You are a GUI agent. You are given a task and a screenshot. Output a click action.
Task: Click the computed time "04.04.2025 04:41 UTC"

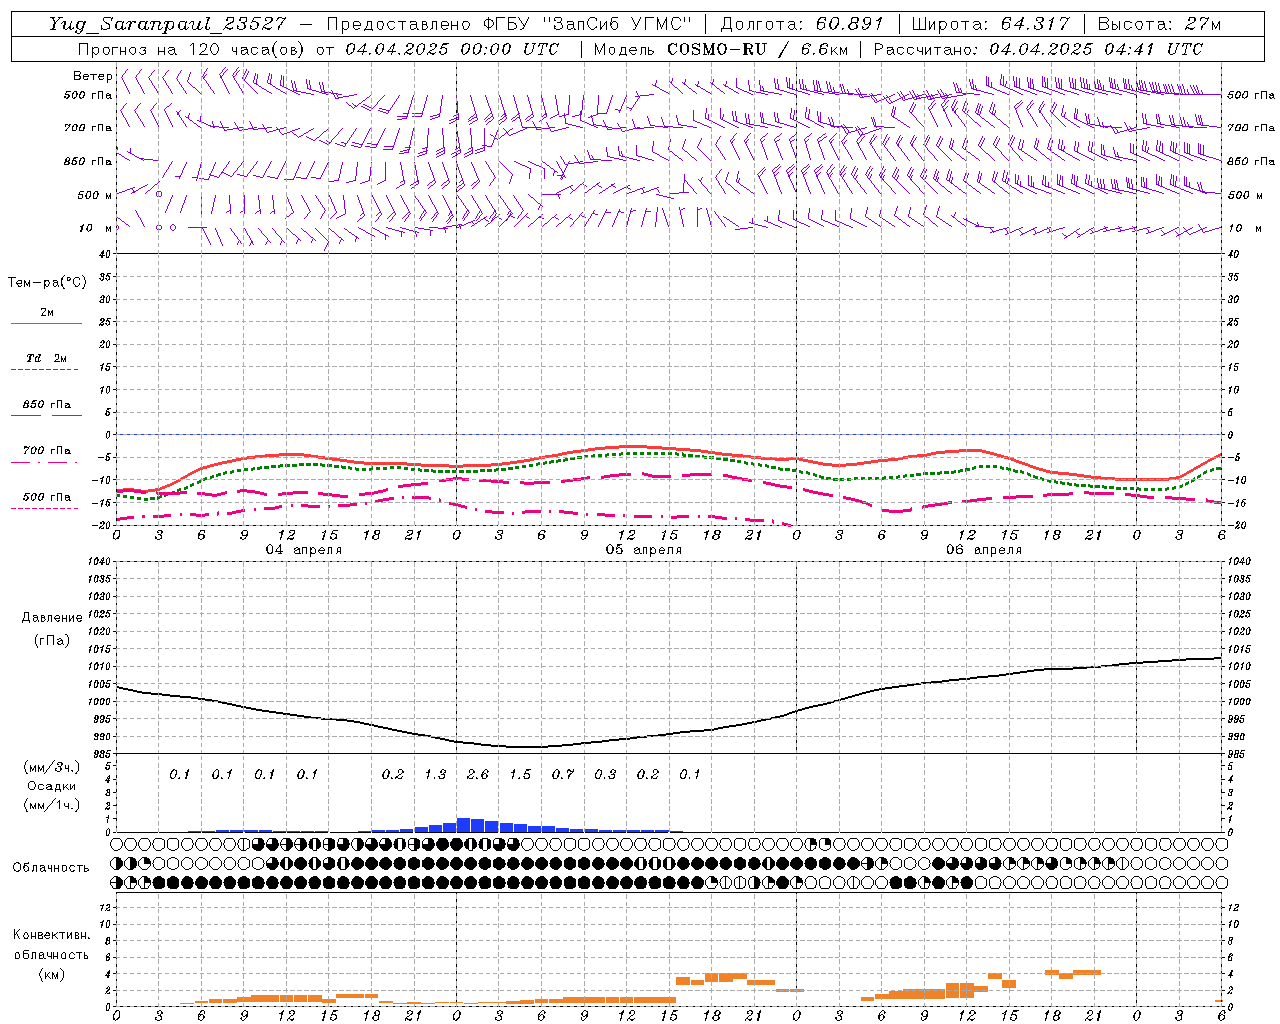pyautogui.click(x=1096, y=49)
